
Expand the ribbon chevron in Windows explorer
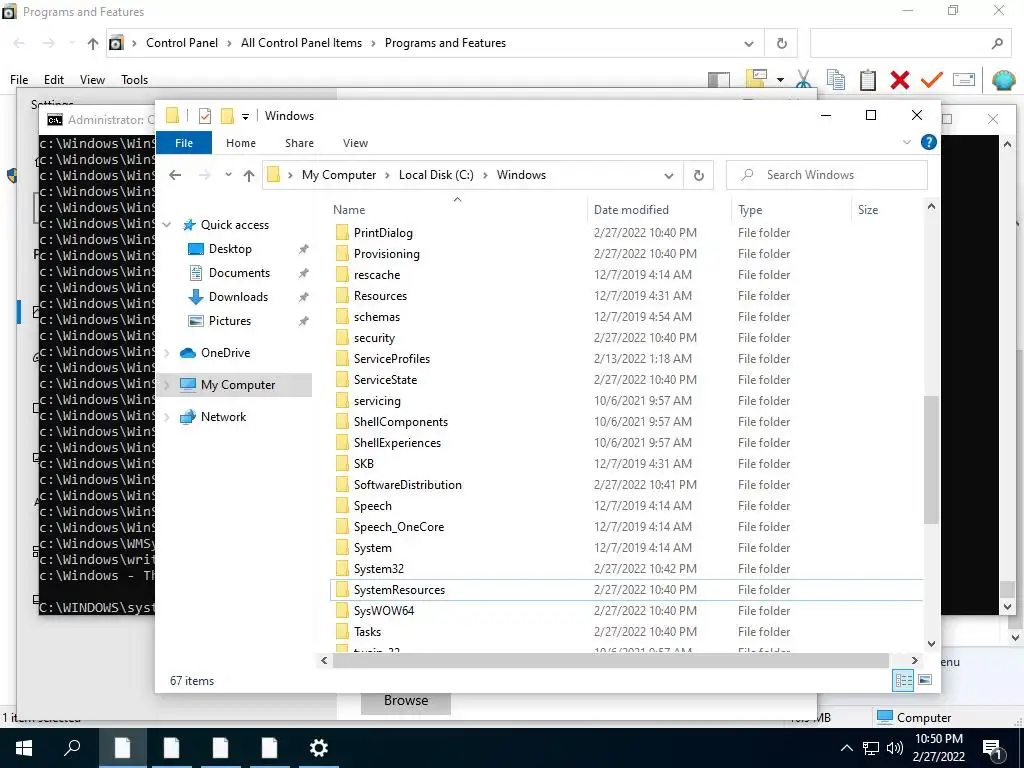coord(906,142)
